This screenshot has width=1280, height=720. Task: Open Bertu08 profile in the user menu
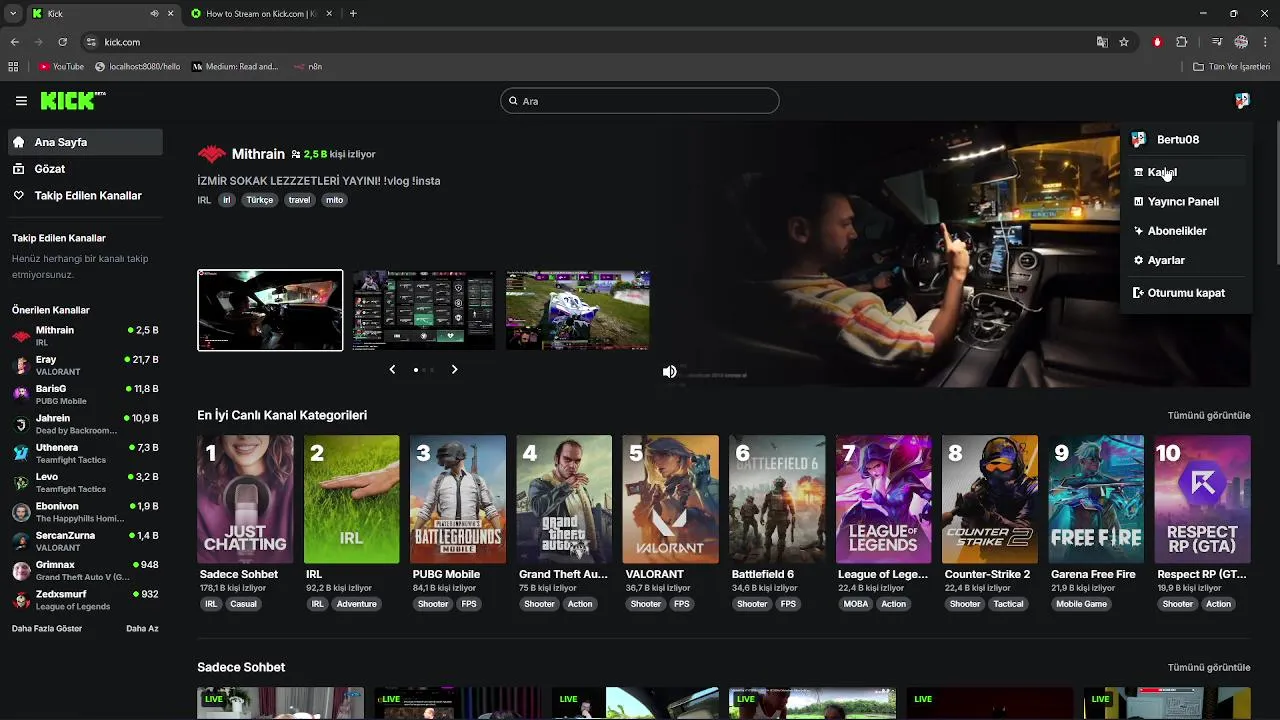click(x=1187, y=140)
